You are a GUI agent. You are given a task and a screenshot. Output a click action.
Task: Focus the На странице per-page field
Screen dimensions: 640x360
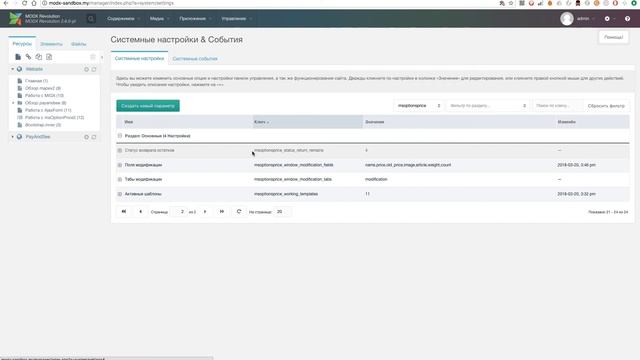click(x=282, y=211)
